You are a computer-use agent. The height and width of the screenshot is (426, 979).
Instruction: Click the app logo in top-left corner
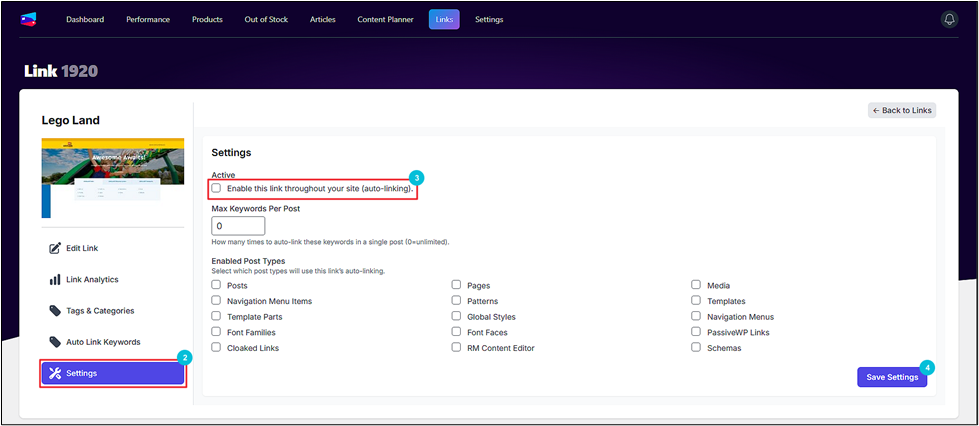28,19
